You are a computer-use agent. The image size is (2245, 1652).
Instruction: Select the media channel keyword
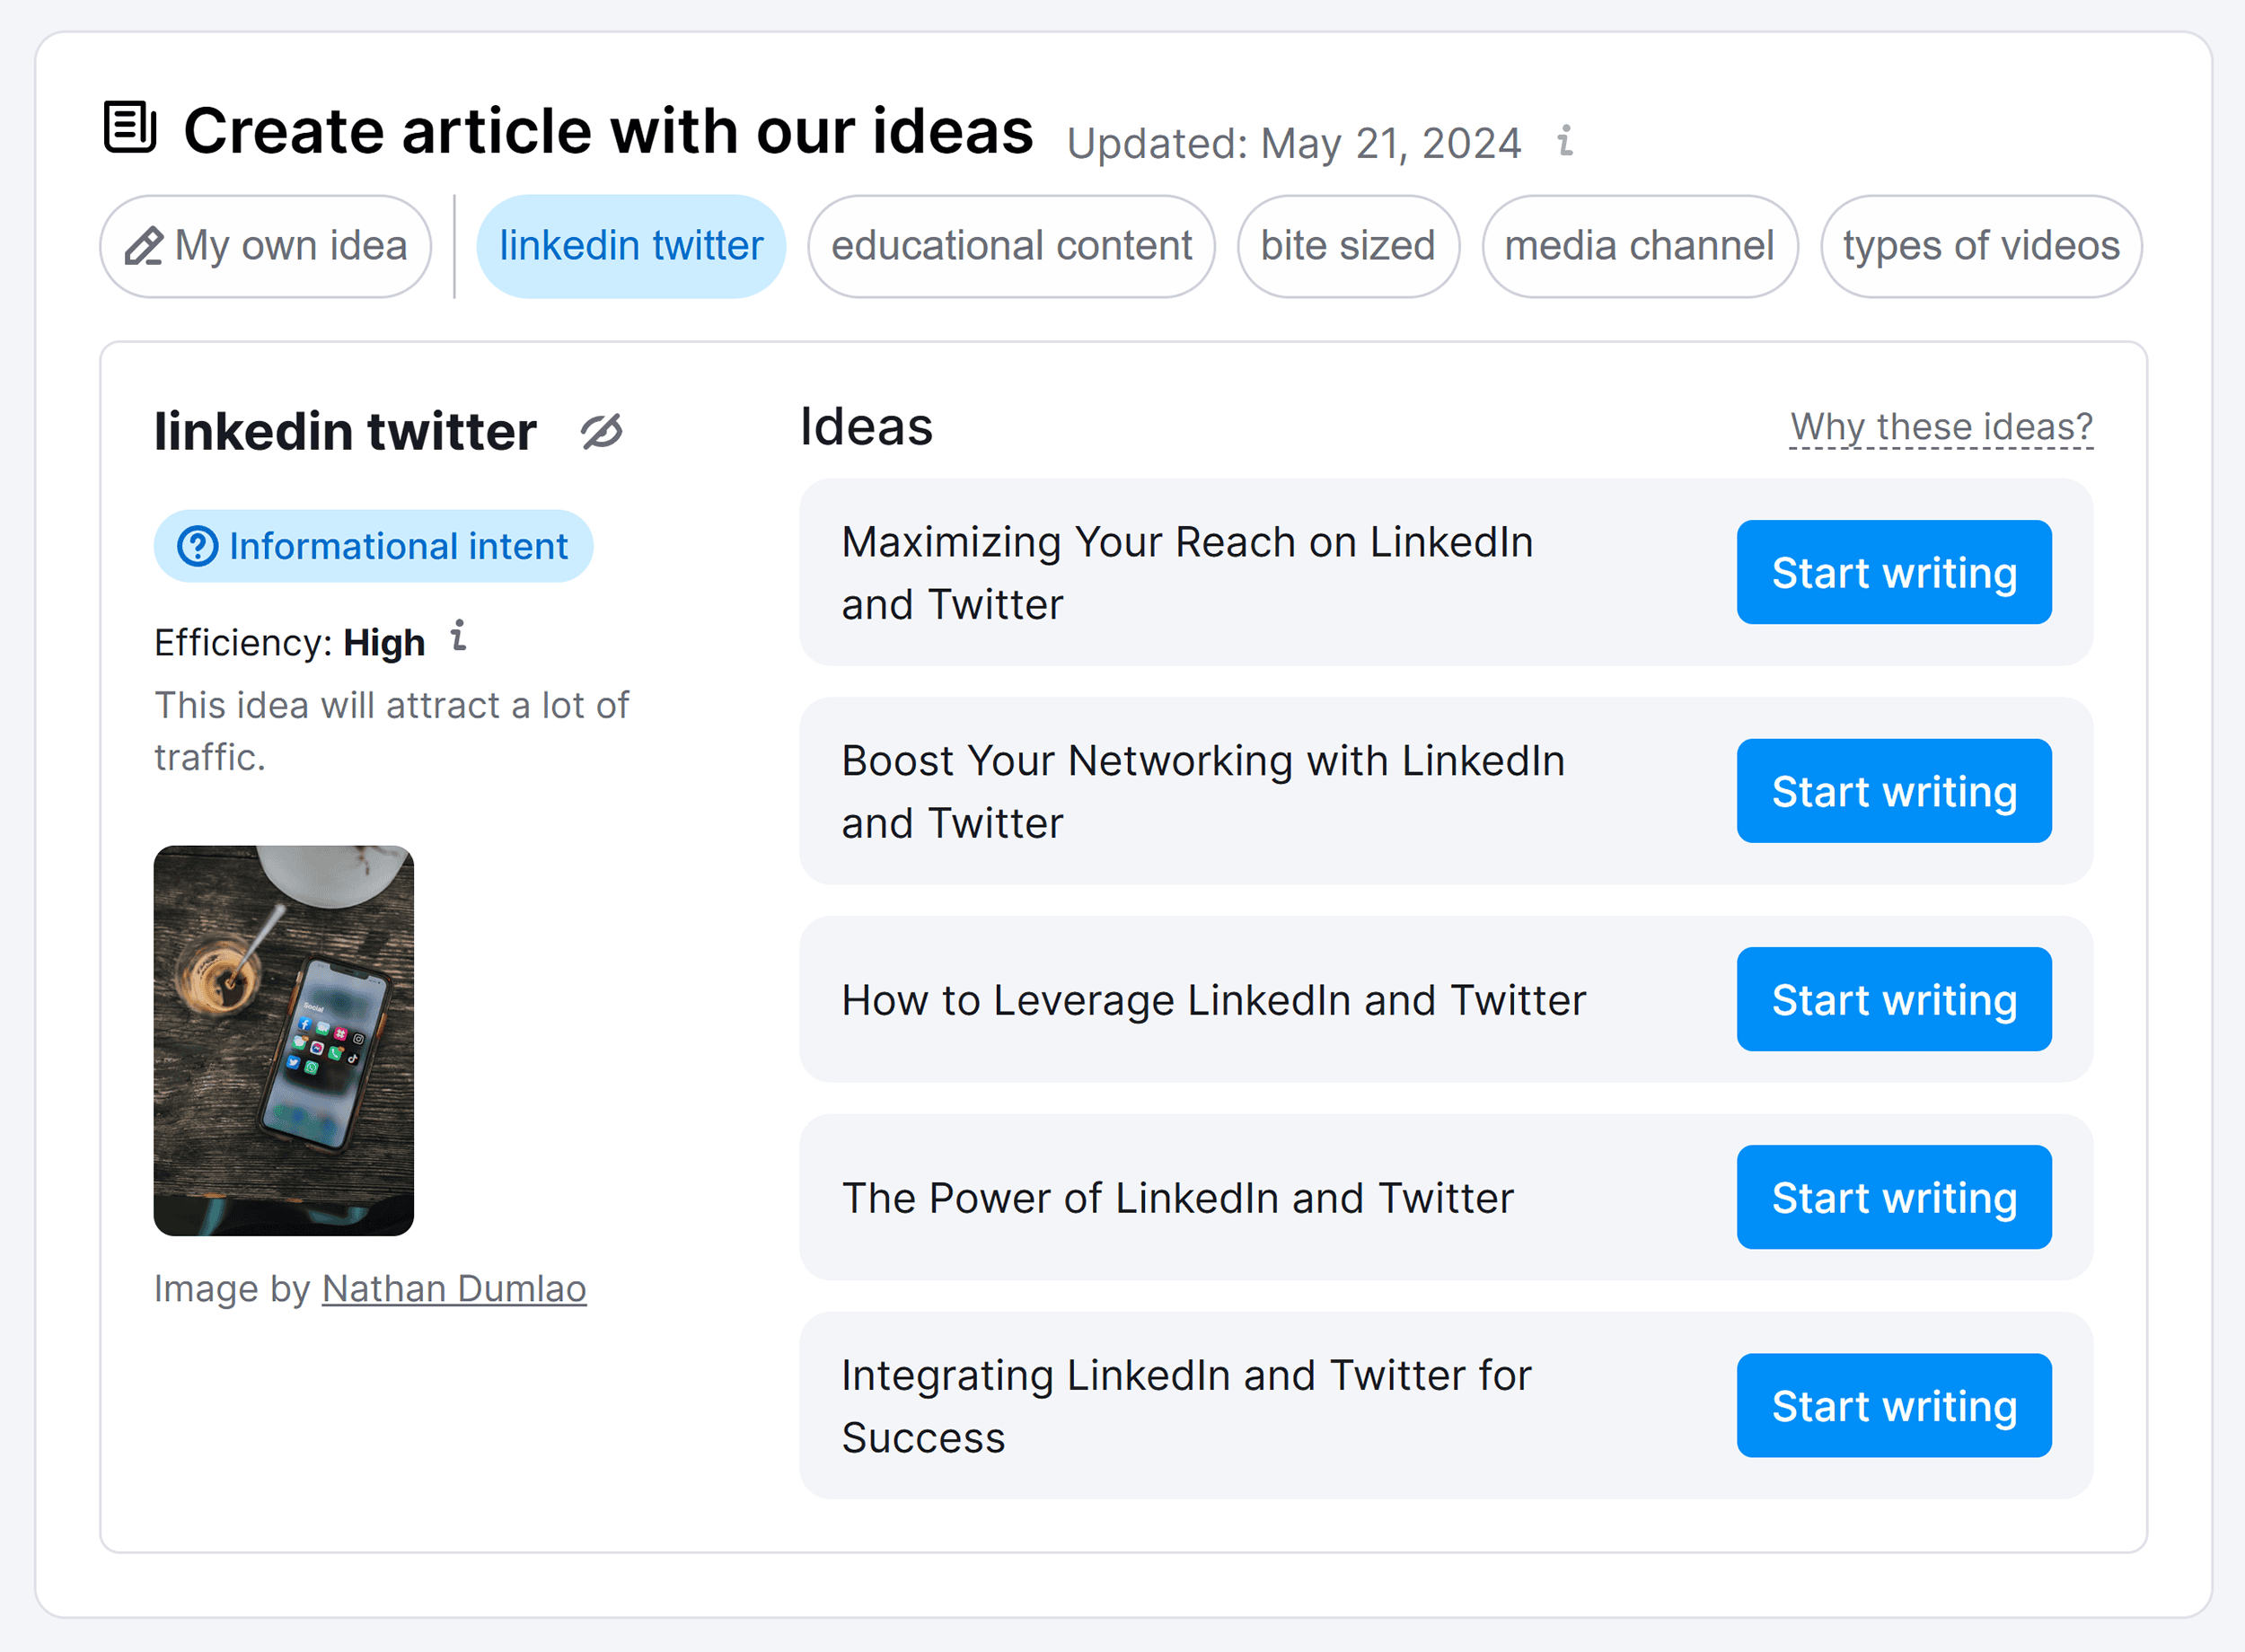1639,246
